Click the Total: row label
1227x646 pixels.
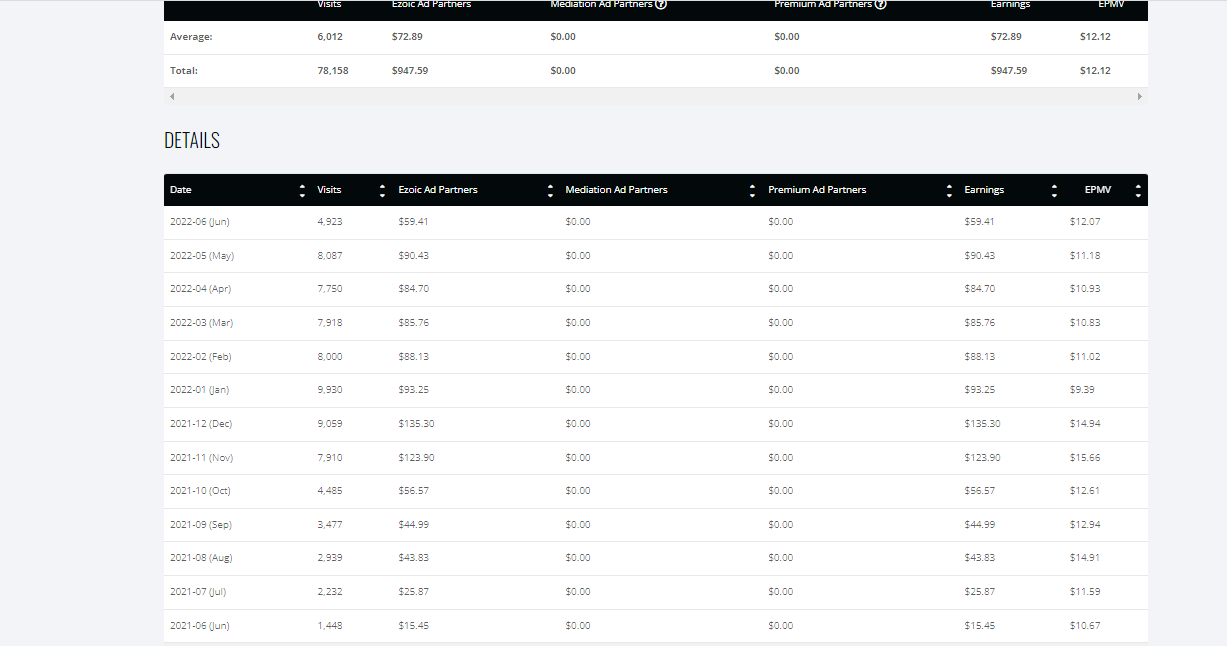pos(184,71)
